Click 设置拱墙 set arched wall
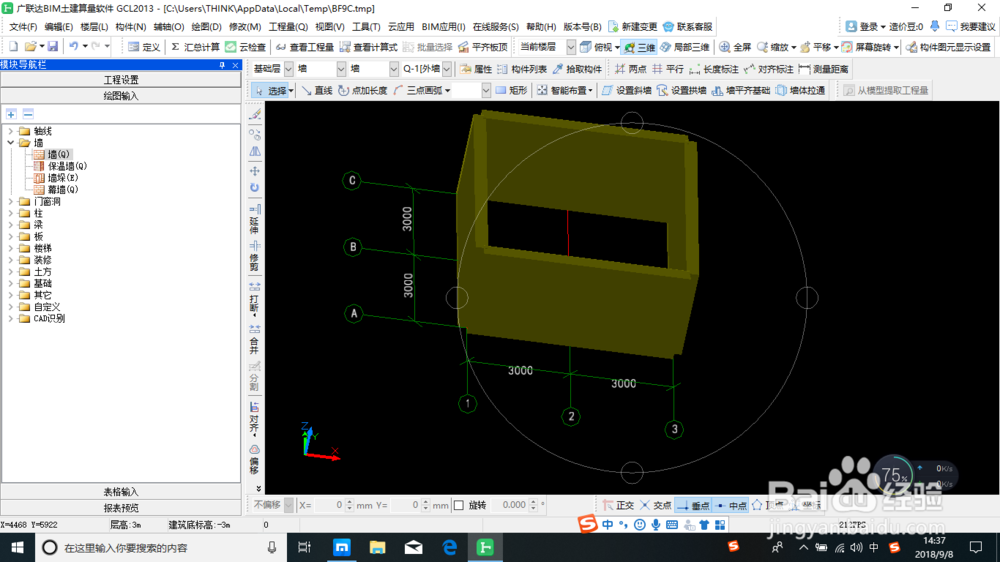 point(681,91)
